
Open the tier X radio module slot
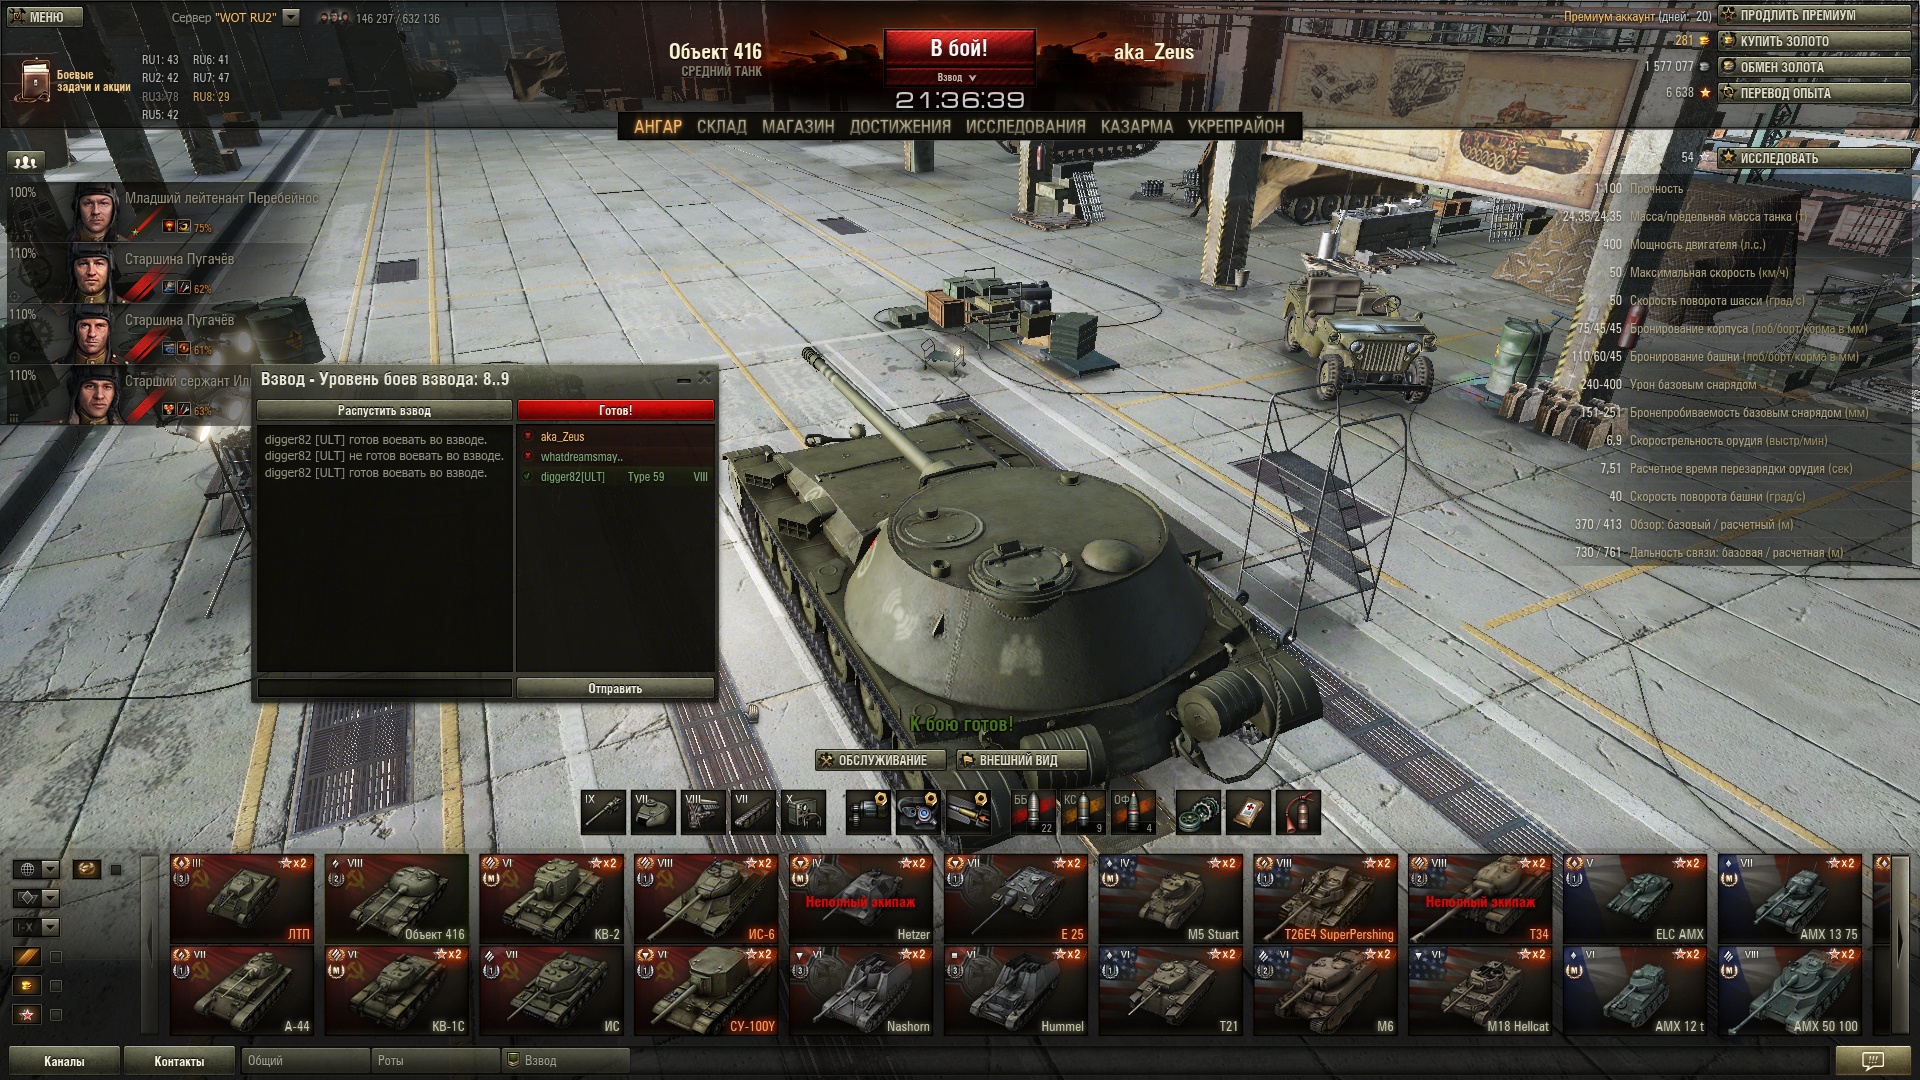[x=803, y=812]
